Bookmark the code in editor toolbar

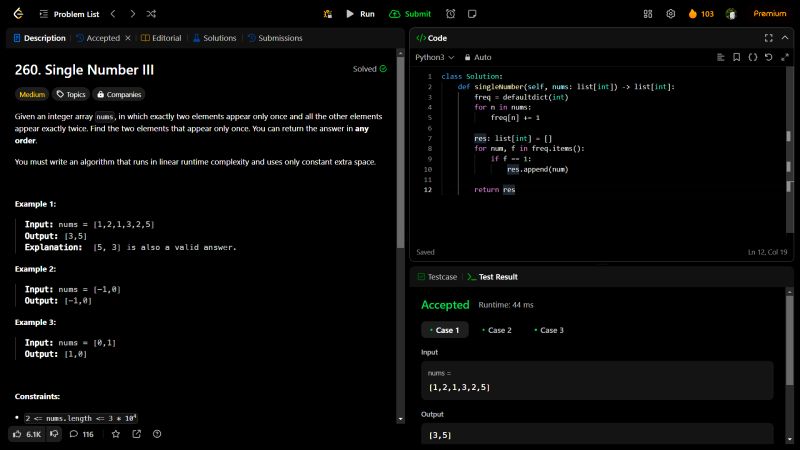pyautogui.click(x=737, y=57)
